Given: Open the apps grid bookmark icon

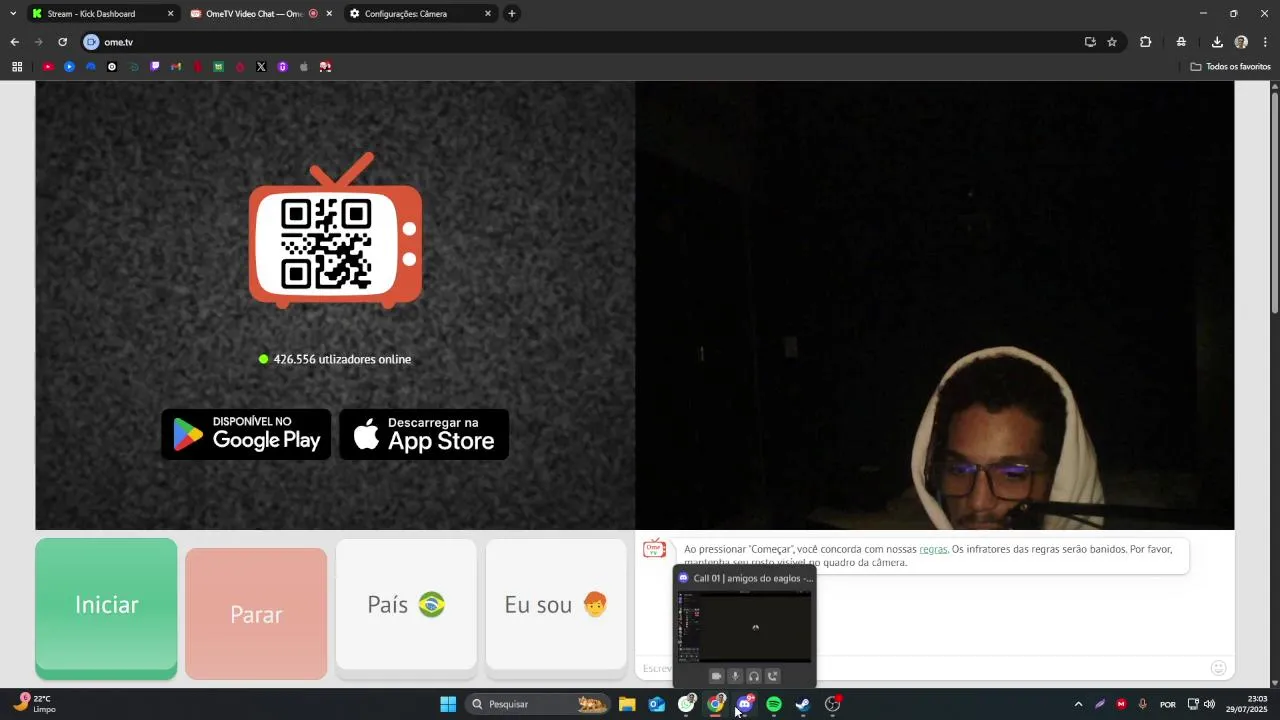Looking at the screenshot, I should click(x=17, y=67).
